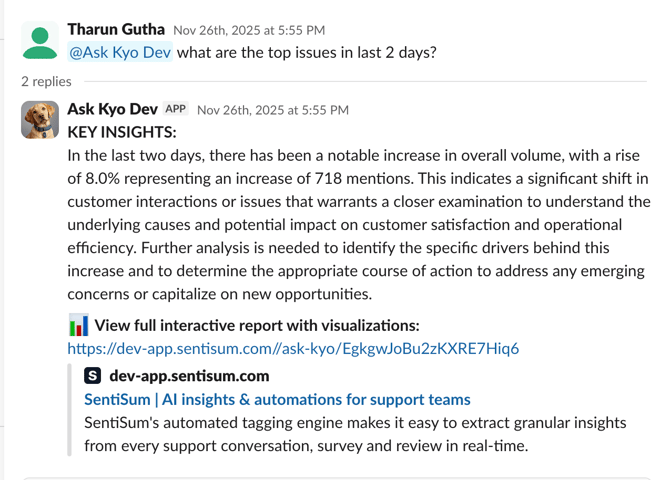Open Tharun Gutha's profile name
670x480 pixels.
[116, 29]
